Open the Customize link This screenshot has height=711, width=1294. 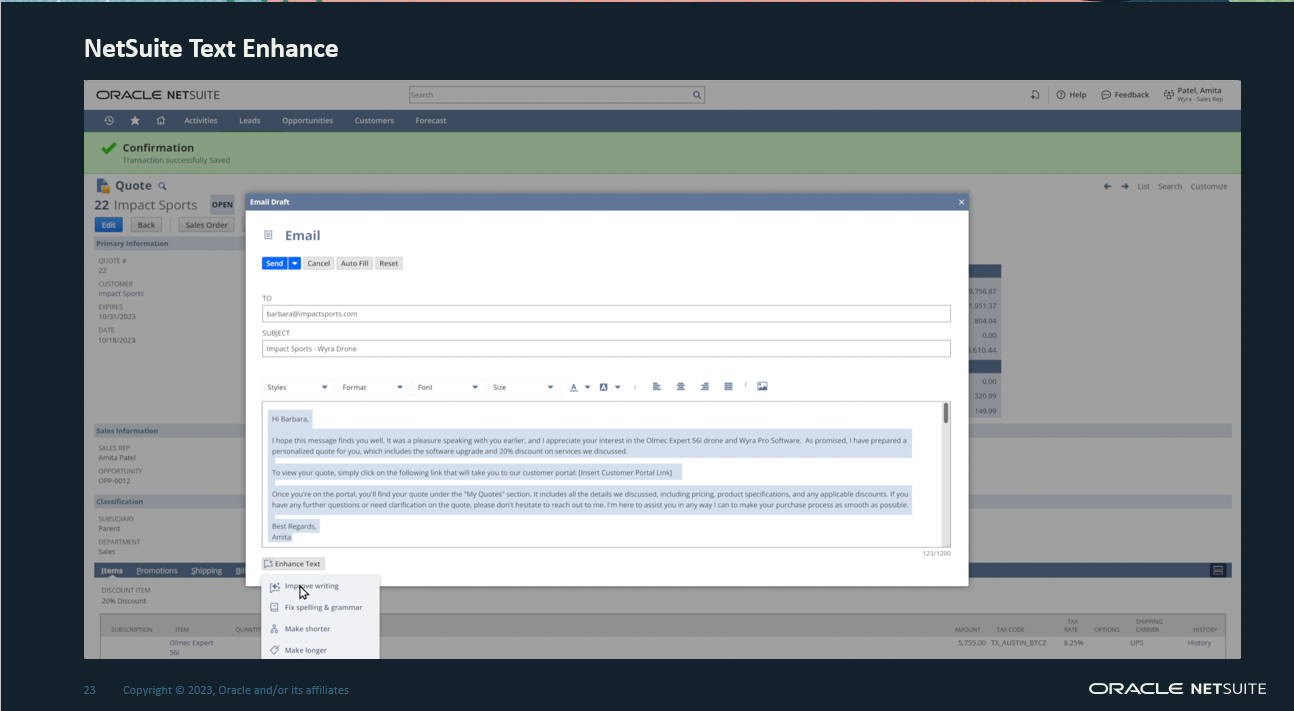click(1209, 187)
